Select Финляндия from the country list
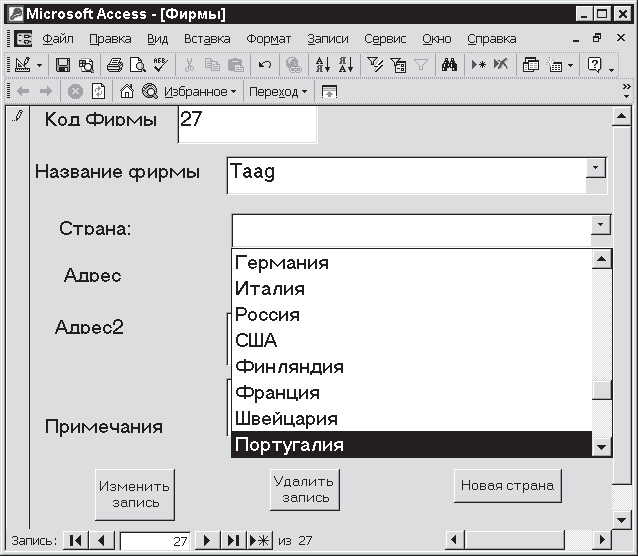This screenshot has width=638, height=556. point(289,367)
